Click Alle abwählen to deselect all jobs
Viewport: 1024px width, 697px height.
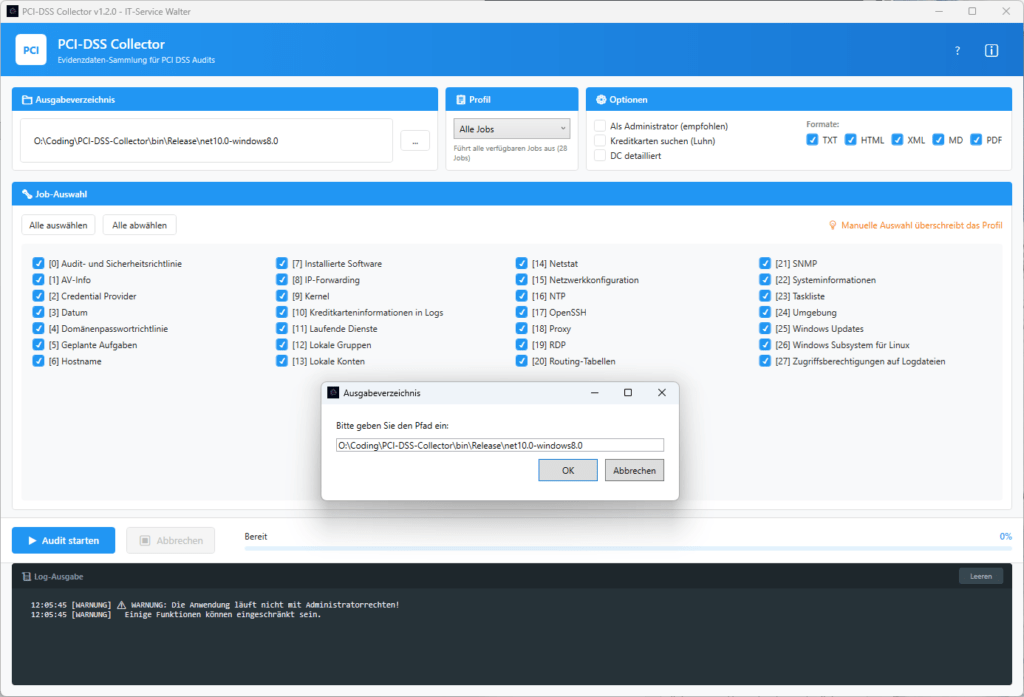[139, 224]
